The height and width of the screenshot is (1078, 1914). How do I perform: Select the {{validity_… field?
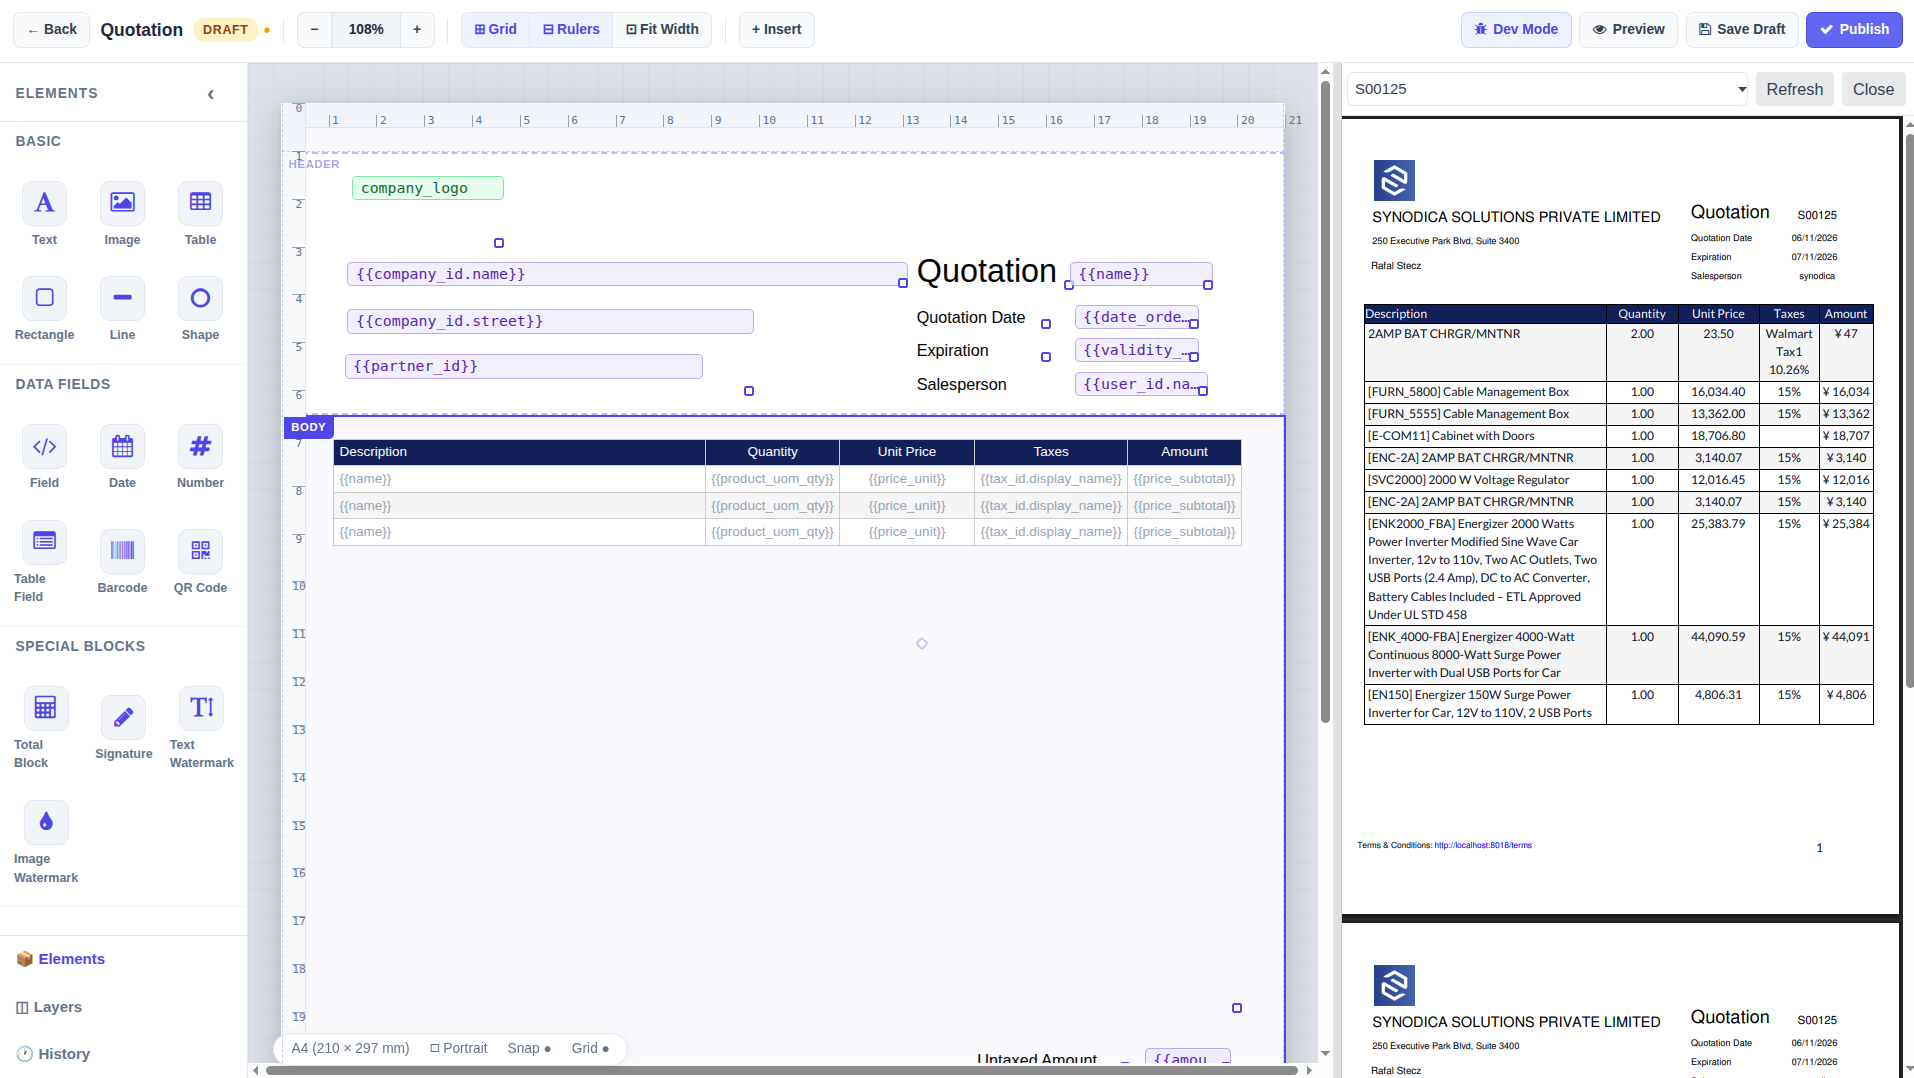pyautogui.click(x=1137, y=350)
